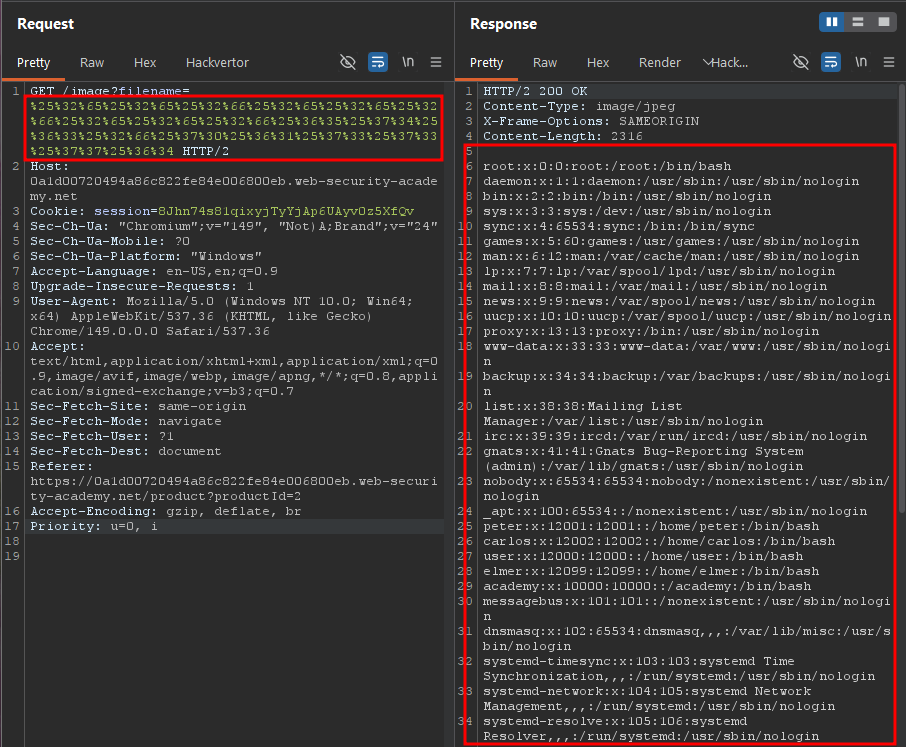Expand the hidden Hack... tabs dropdown in Response
The height and width of the screenshot is (747, 906).
(726, 62)
